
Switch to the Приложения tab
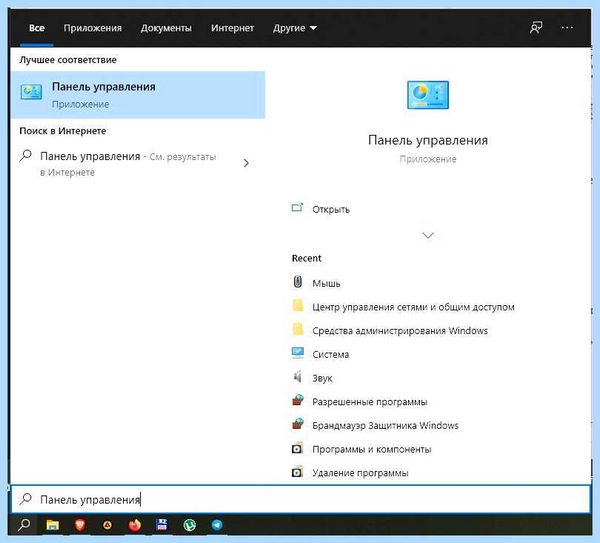pos(93,28)
